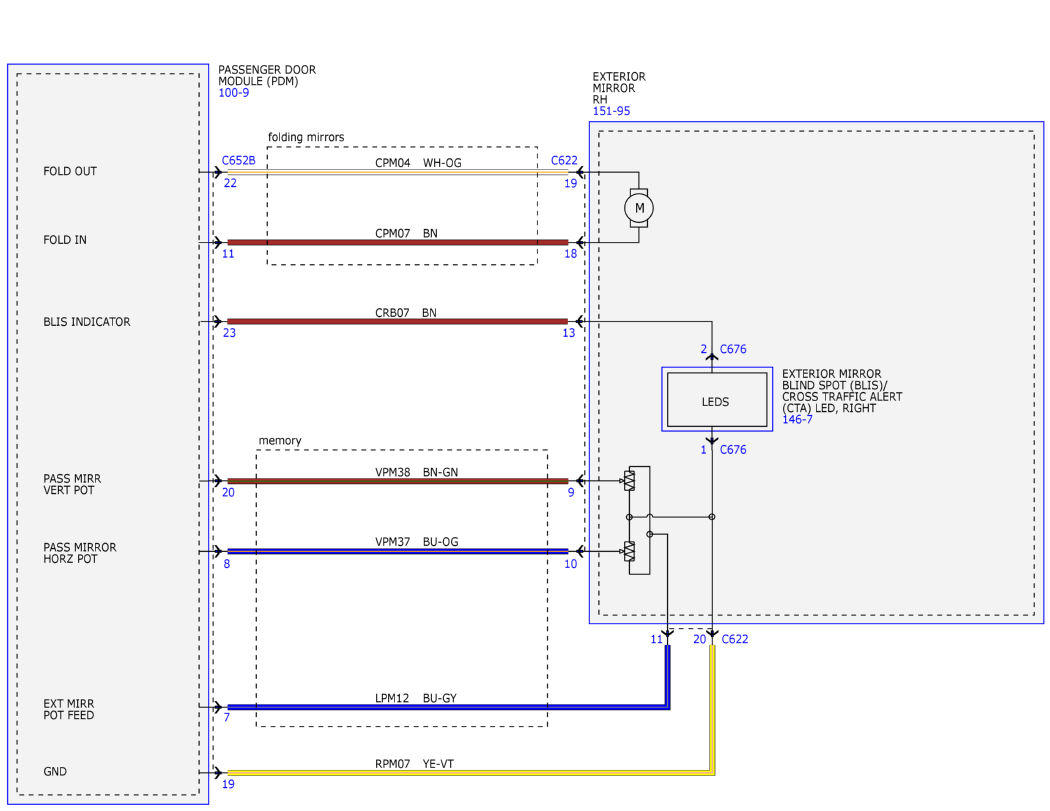Viewport: 1050px width, 811px height.
Task: Select connector C622 on the CPM04 wire end
Action: 564,161
